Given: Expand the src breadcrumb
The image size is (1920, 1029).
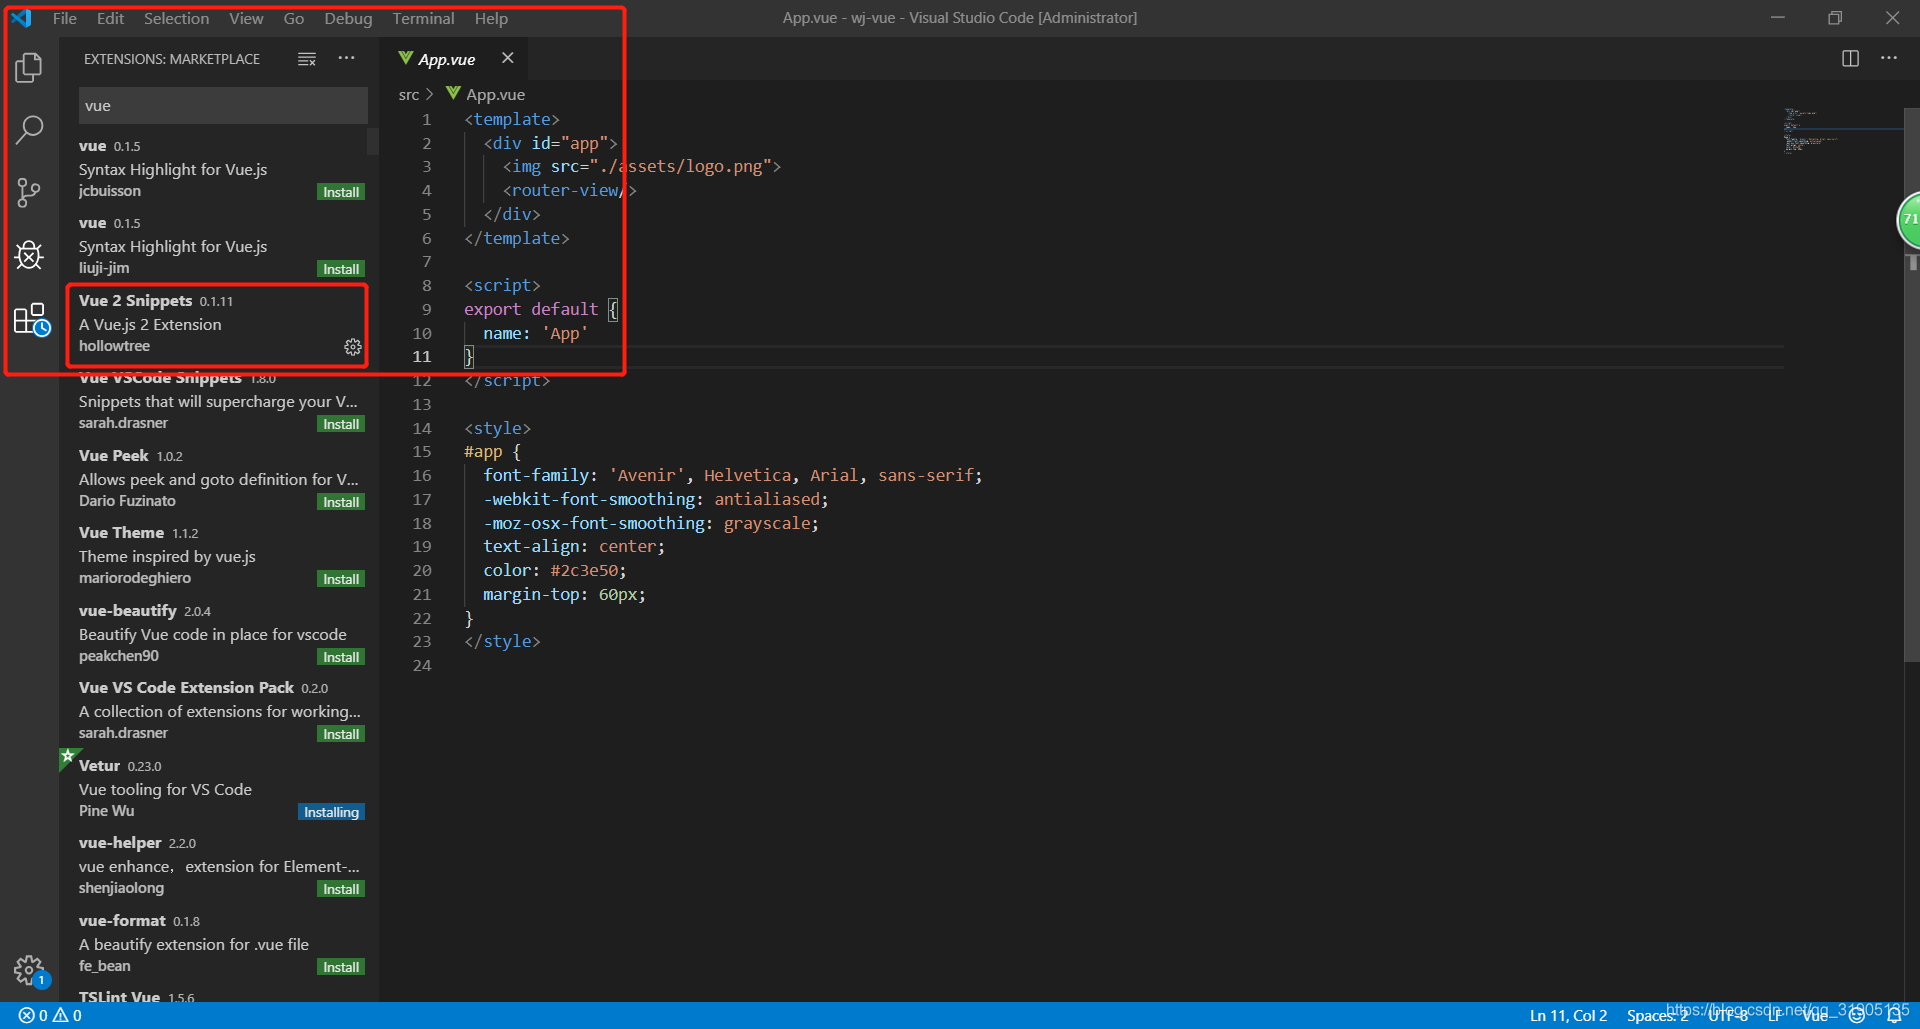Looking at the screenshot, I should (x=409, y=94).
